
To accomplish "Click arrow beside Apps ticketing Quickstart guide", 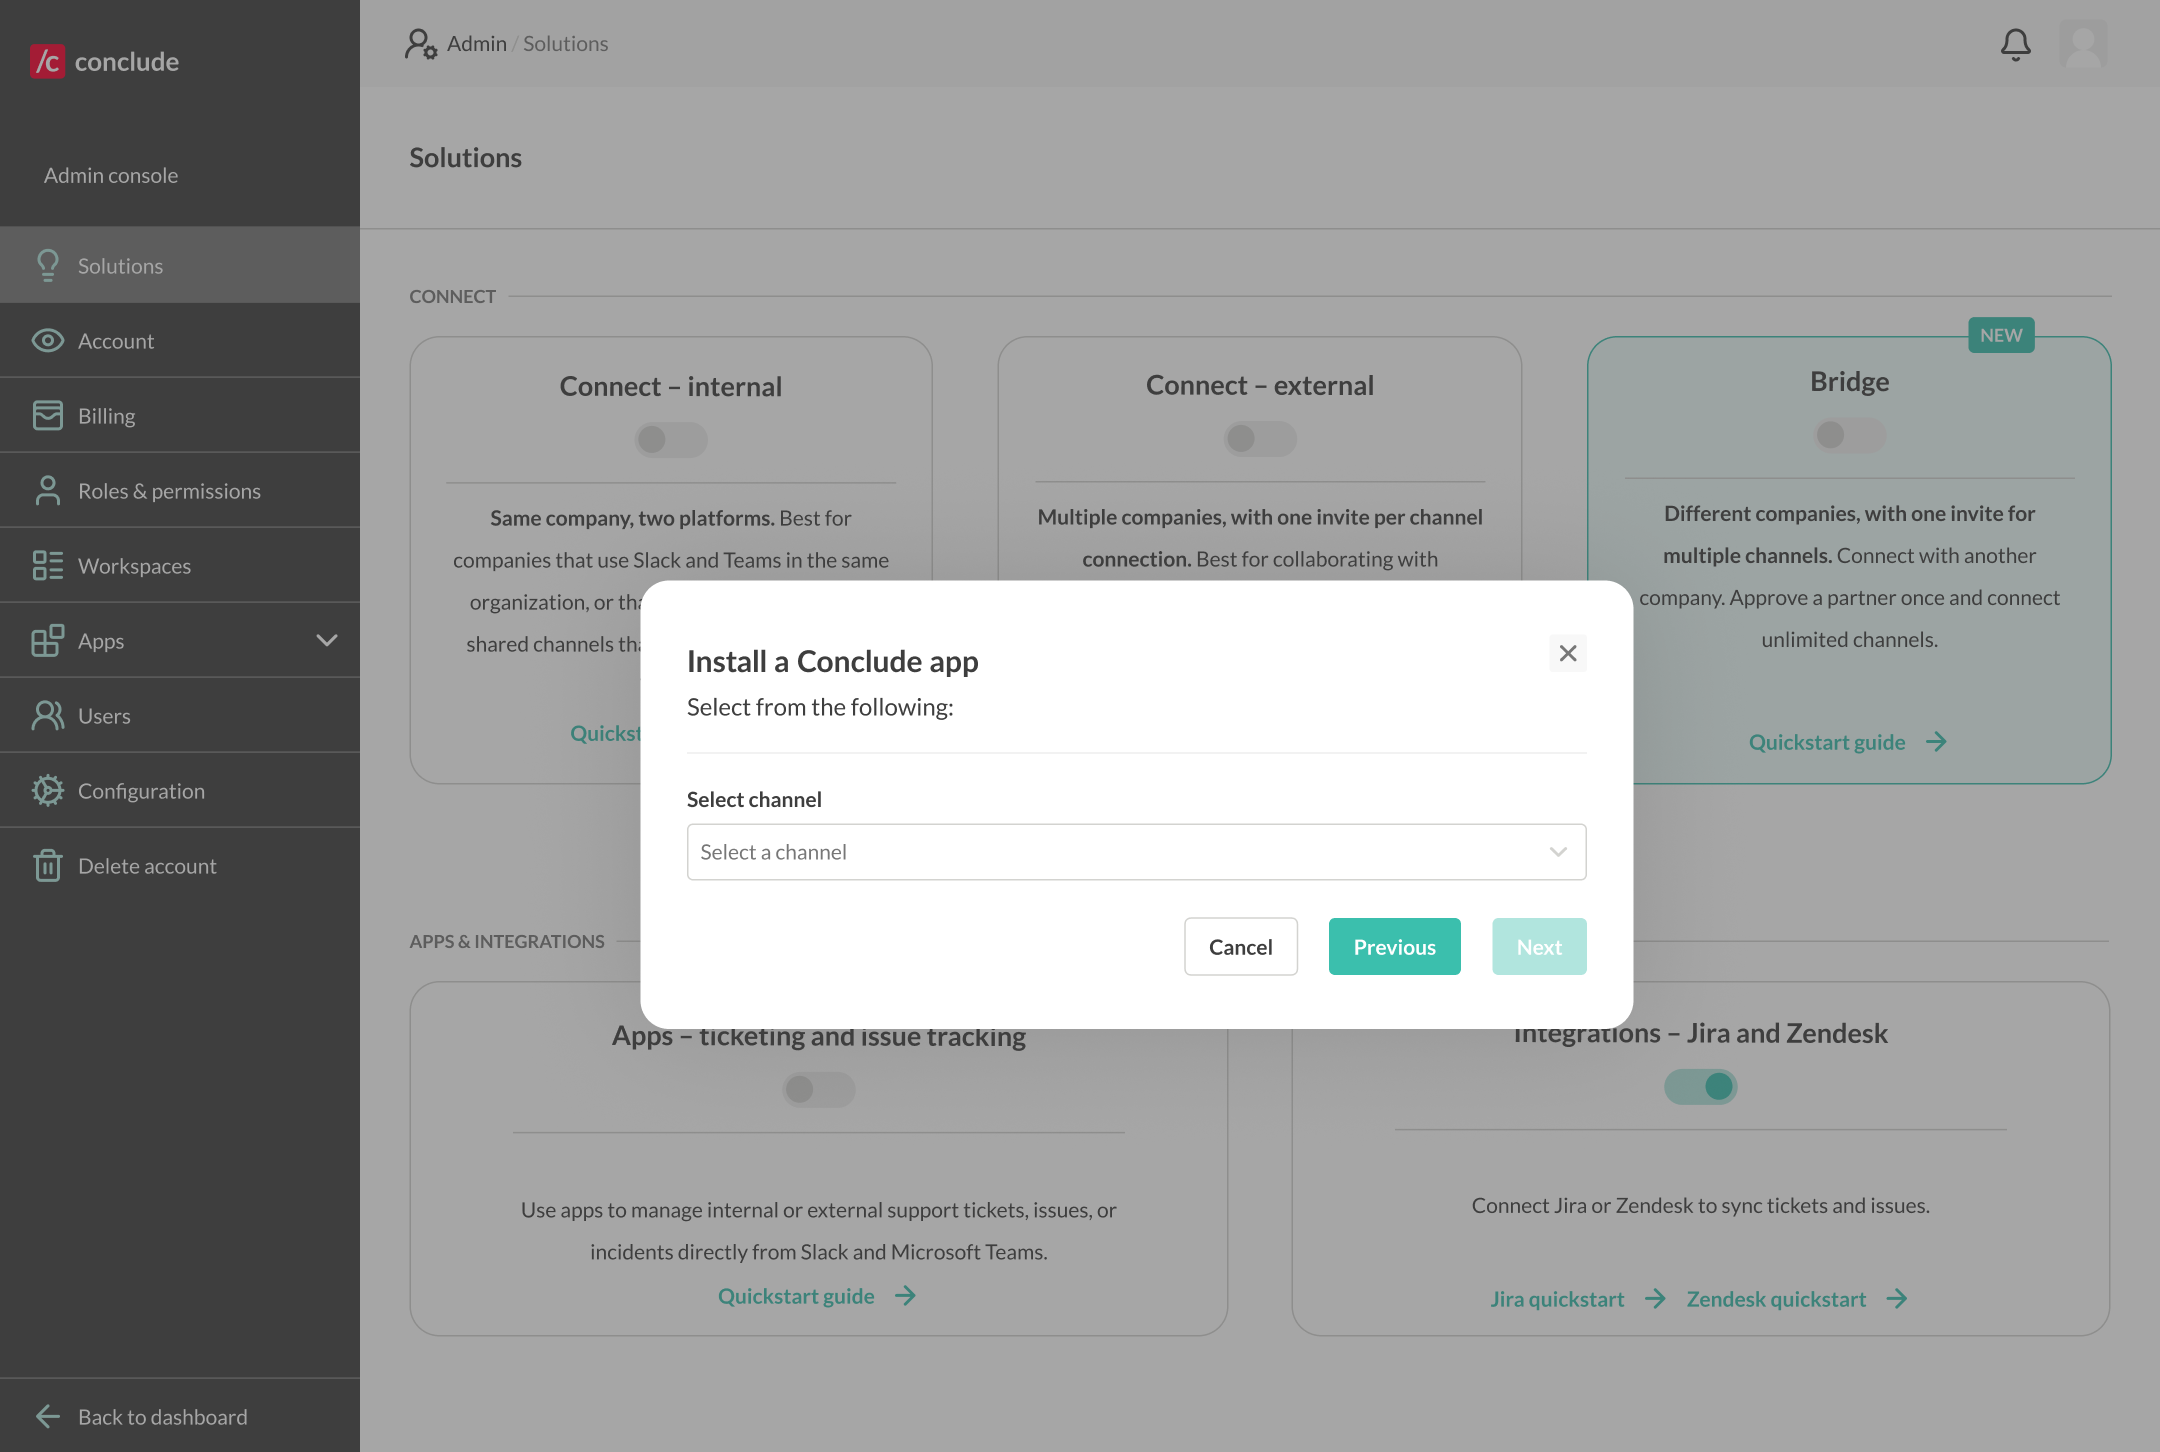I will point(905,1295).
